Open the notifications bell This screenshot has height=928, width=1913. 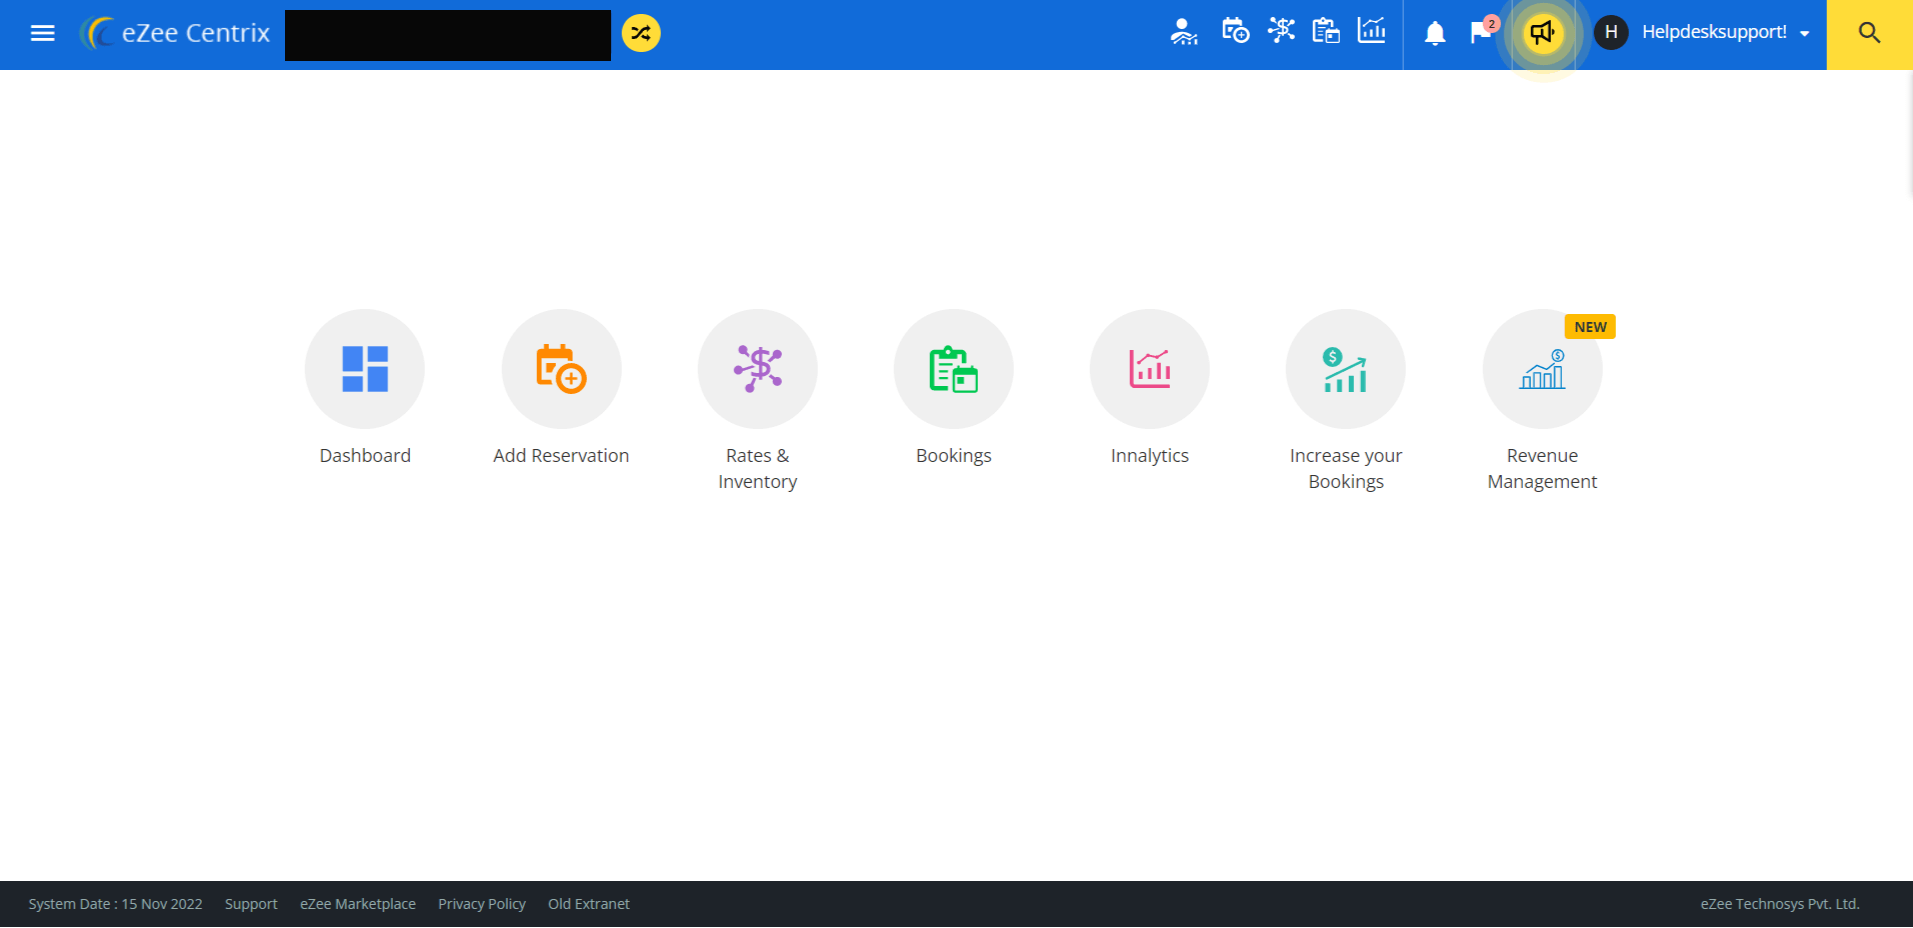click(1435, 33)
